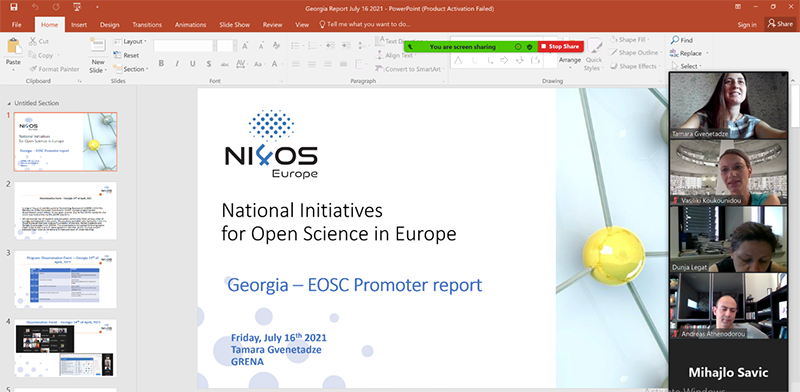Toggle Align Right paragraph
Image resolution: width=800 pixels, height=392 pixels.
328,64
